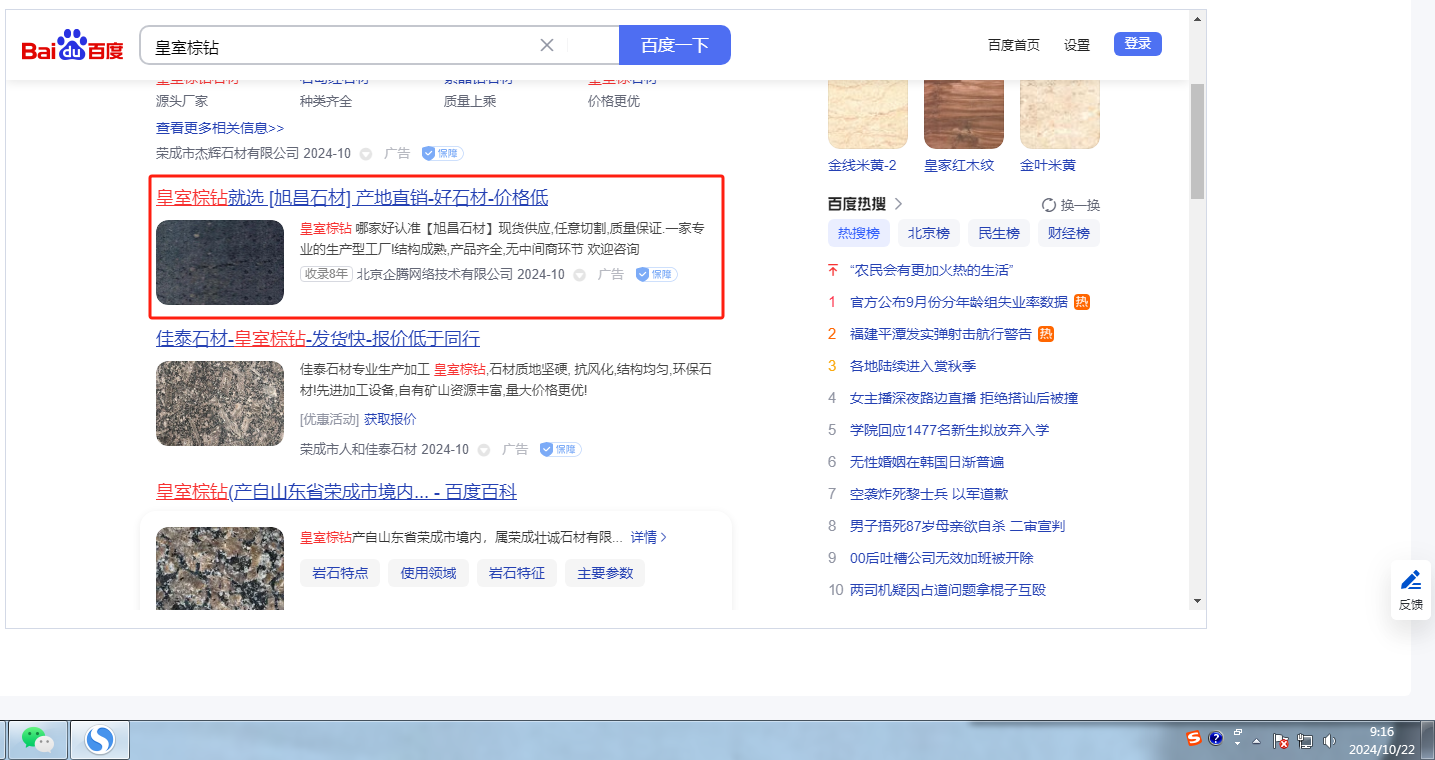Viewport: 1435px width, 760px height.
Task: Open the 百度百科 皇室棕钻 result title
Action: click(336, 492)
